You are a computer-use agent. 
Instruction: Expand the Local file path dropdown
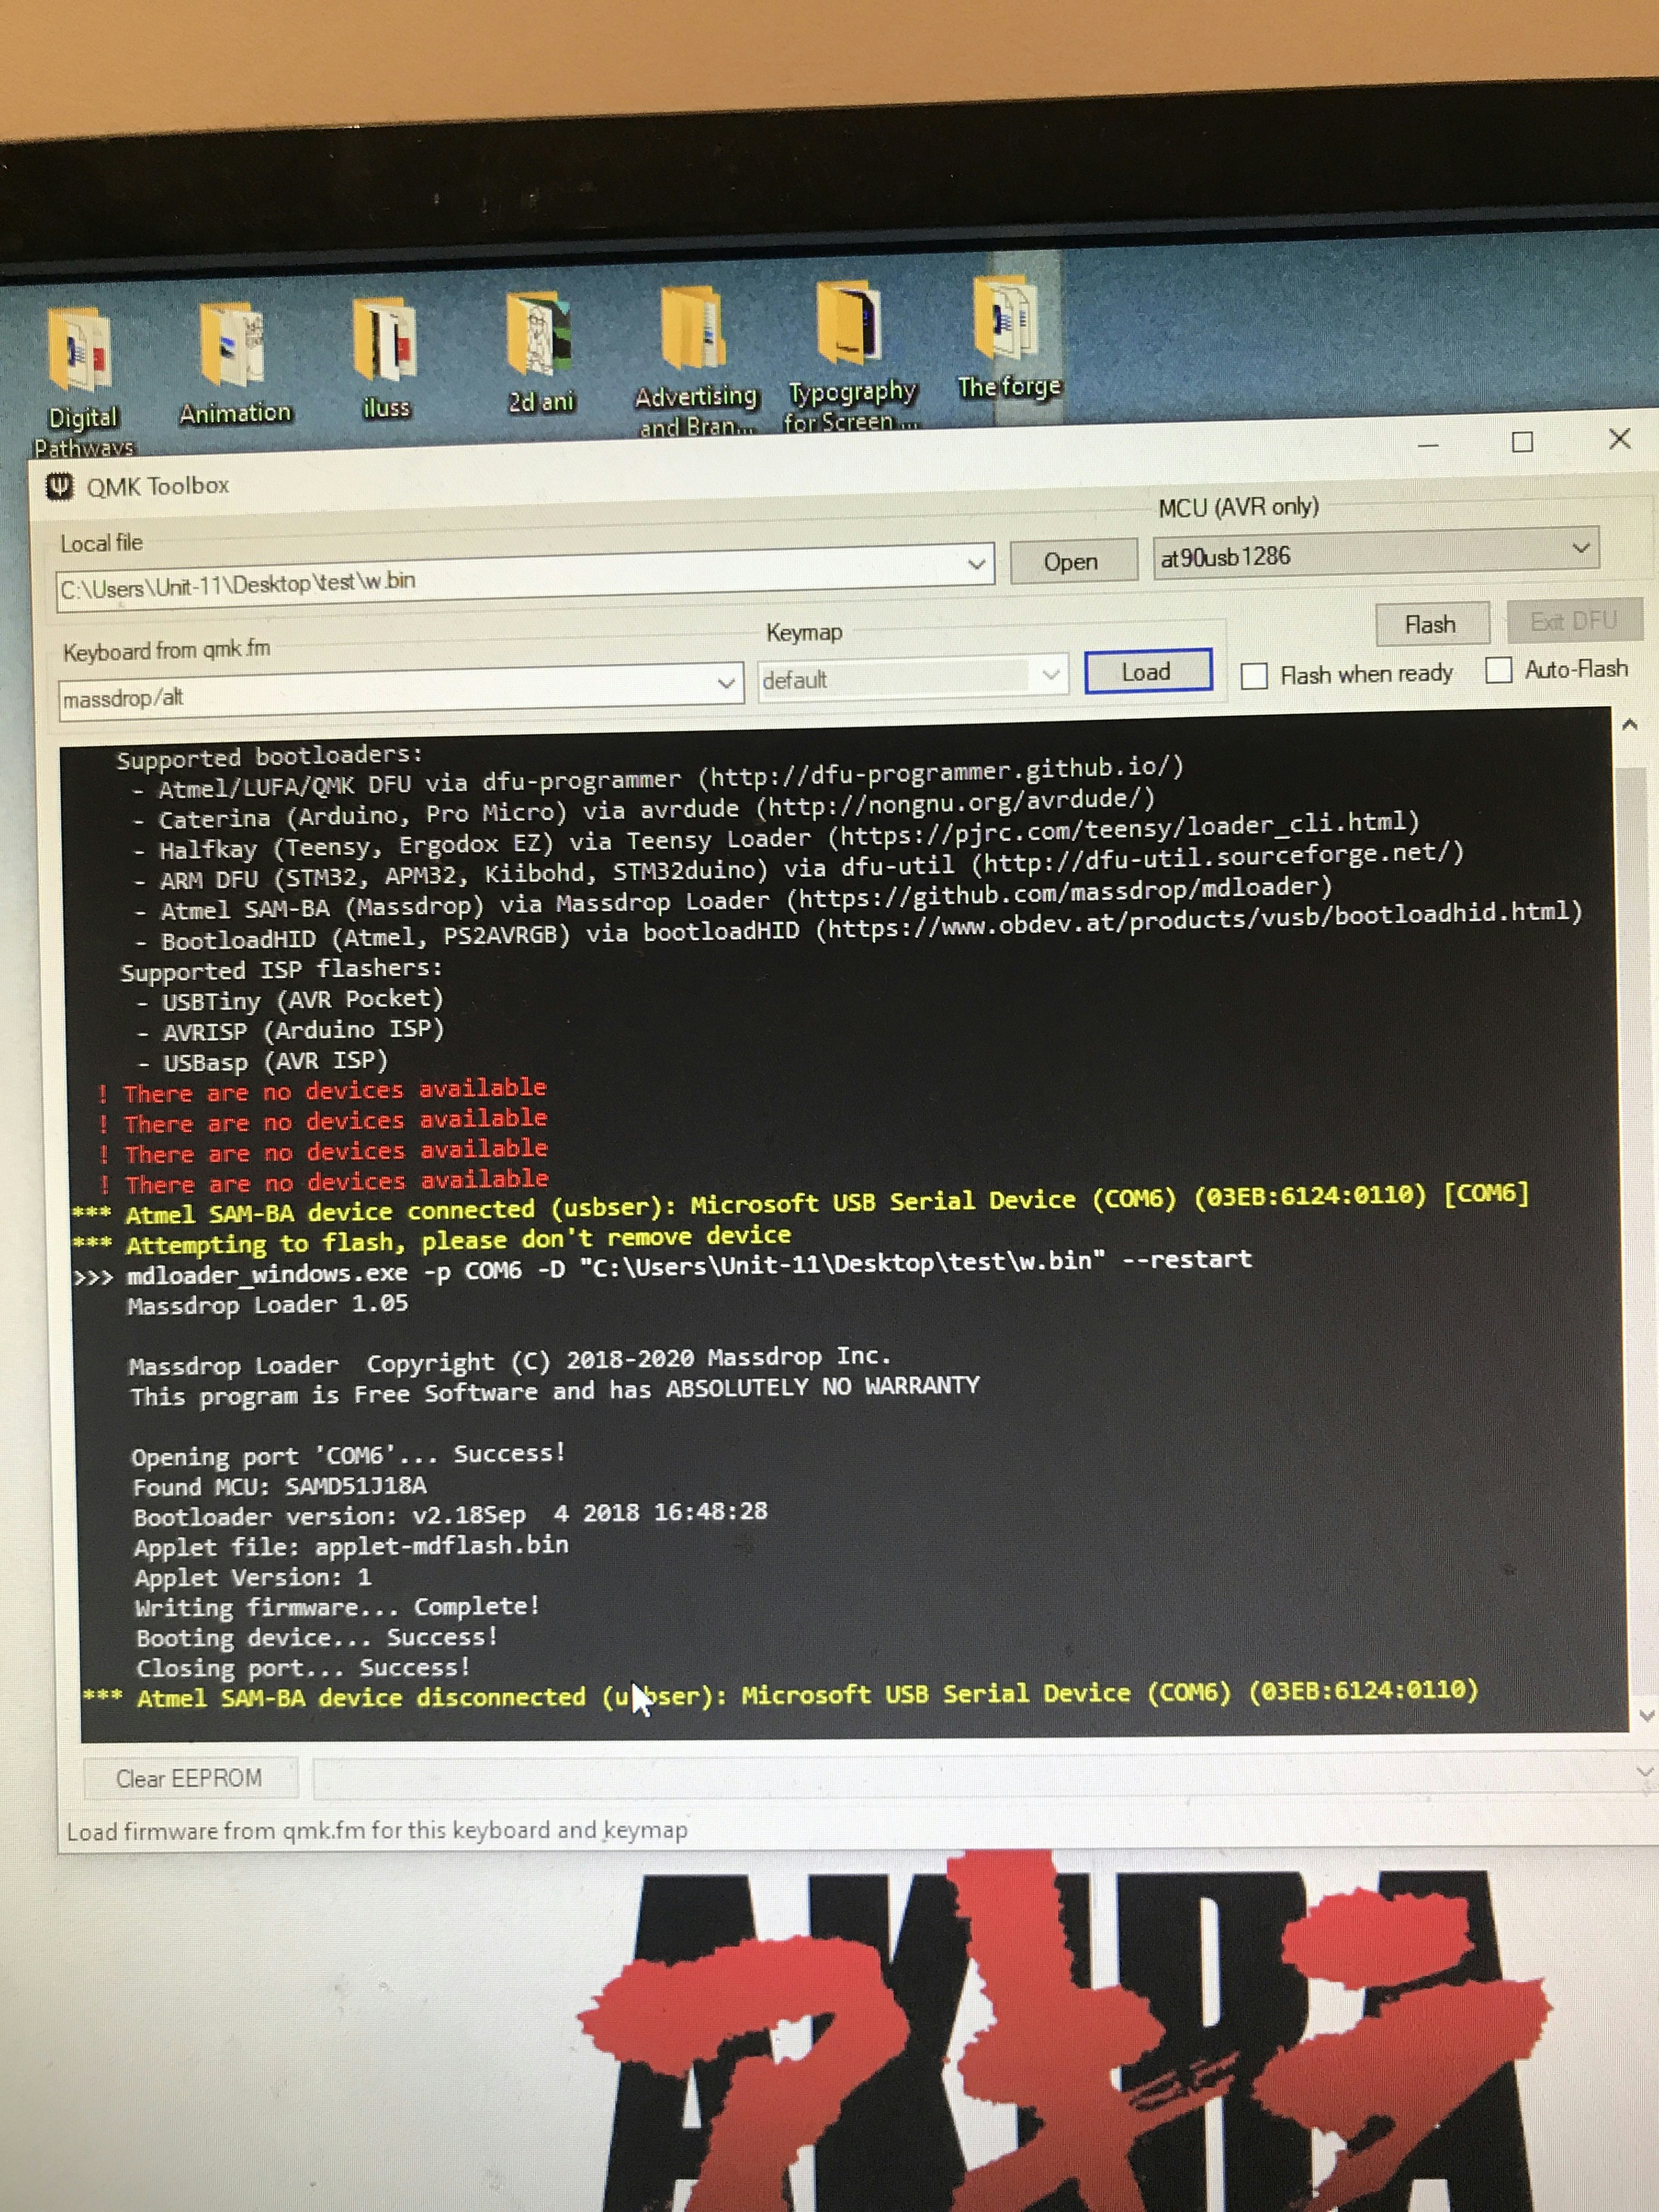pyautogui.click(x=976, y=565)
